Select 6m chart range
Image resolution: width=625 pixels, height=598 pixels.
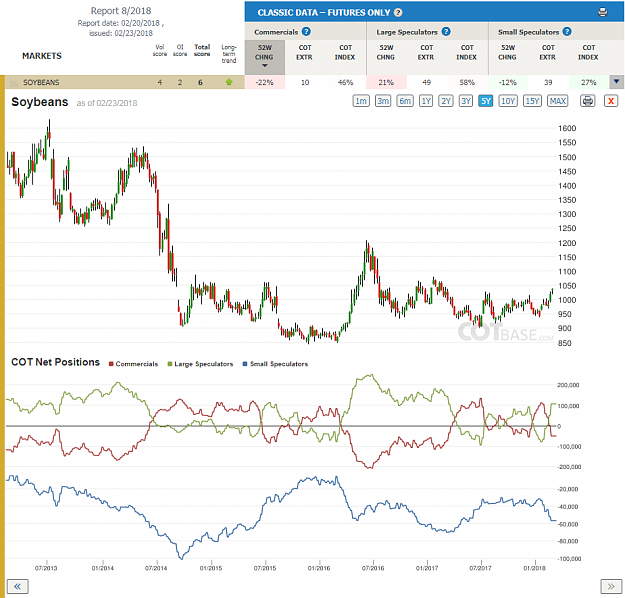click(x=405, y=101)
